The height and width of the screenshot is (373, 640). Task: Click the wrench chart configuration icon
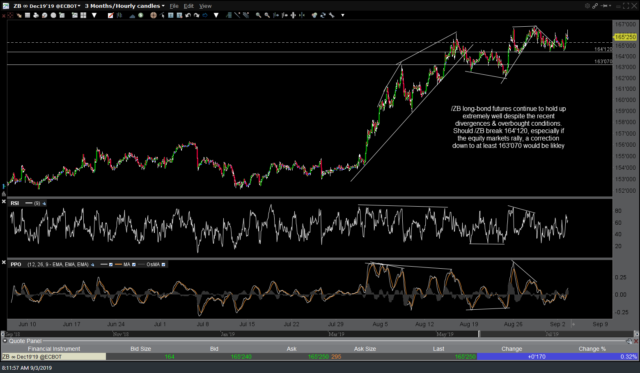[x=331, y=15]
